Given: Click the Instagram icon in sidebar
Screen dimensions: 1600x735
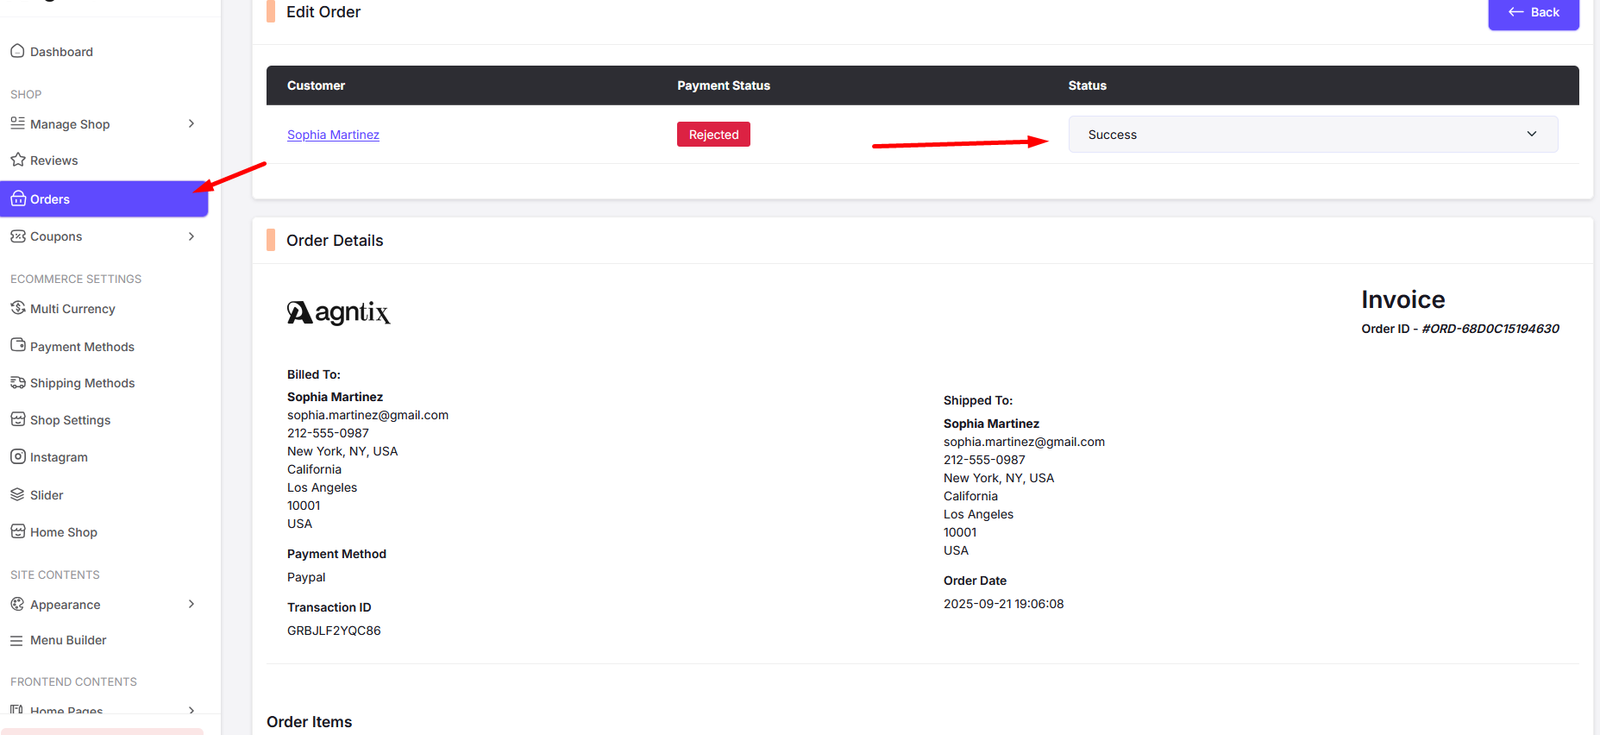Looking at the screenshot, I should point(17,457).
